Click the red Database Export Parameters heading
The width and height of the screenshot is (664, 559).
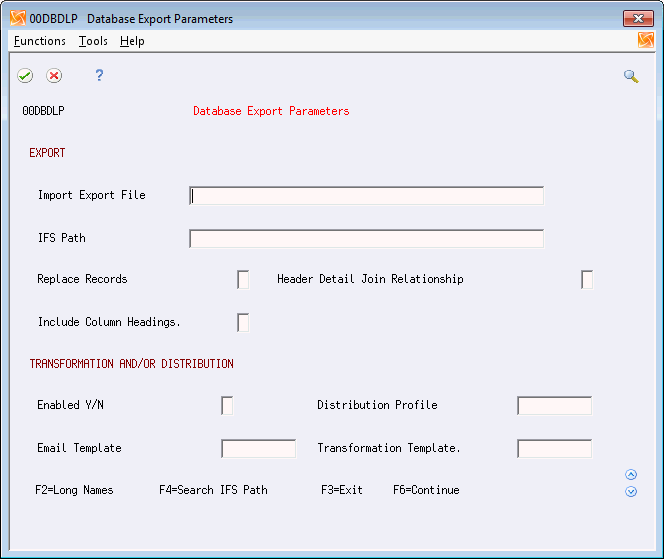coord(271,111)
